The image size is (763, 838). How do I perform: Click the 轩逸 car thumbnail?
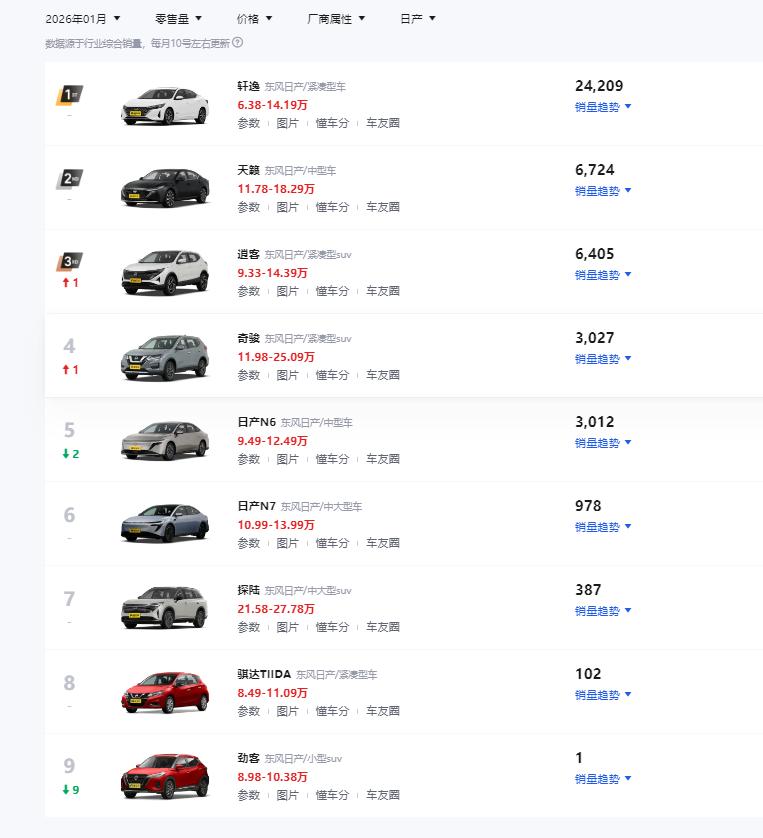point(165,105)
